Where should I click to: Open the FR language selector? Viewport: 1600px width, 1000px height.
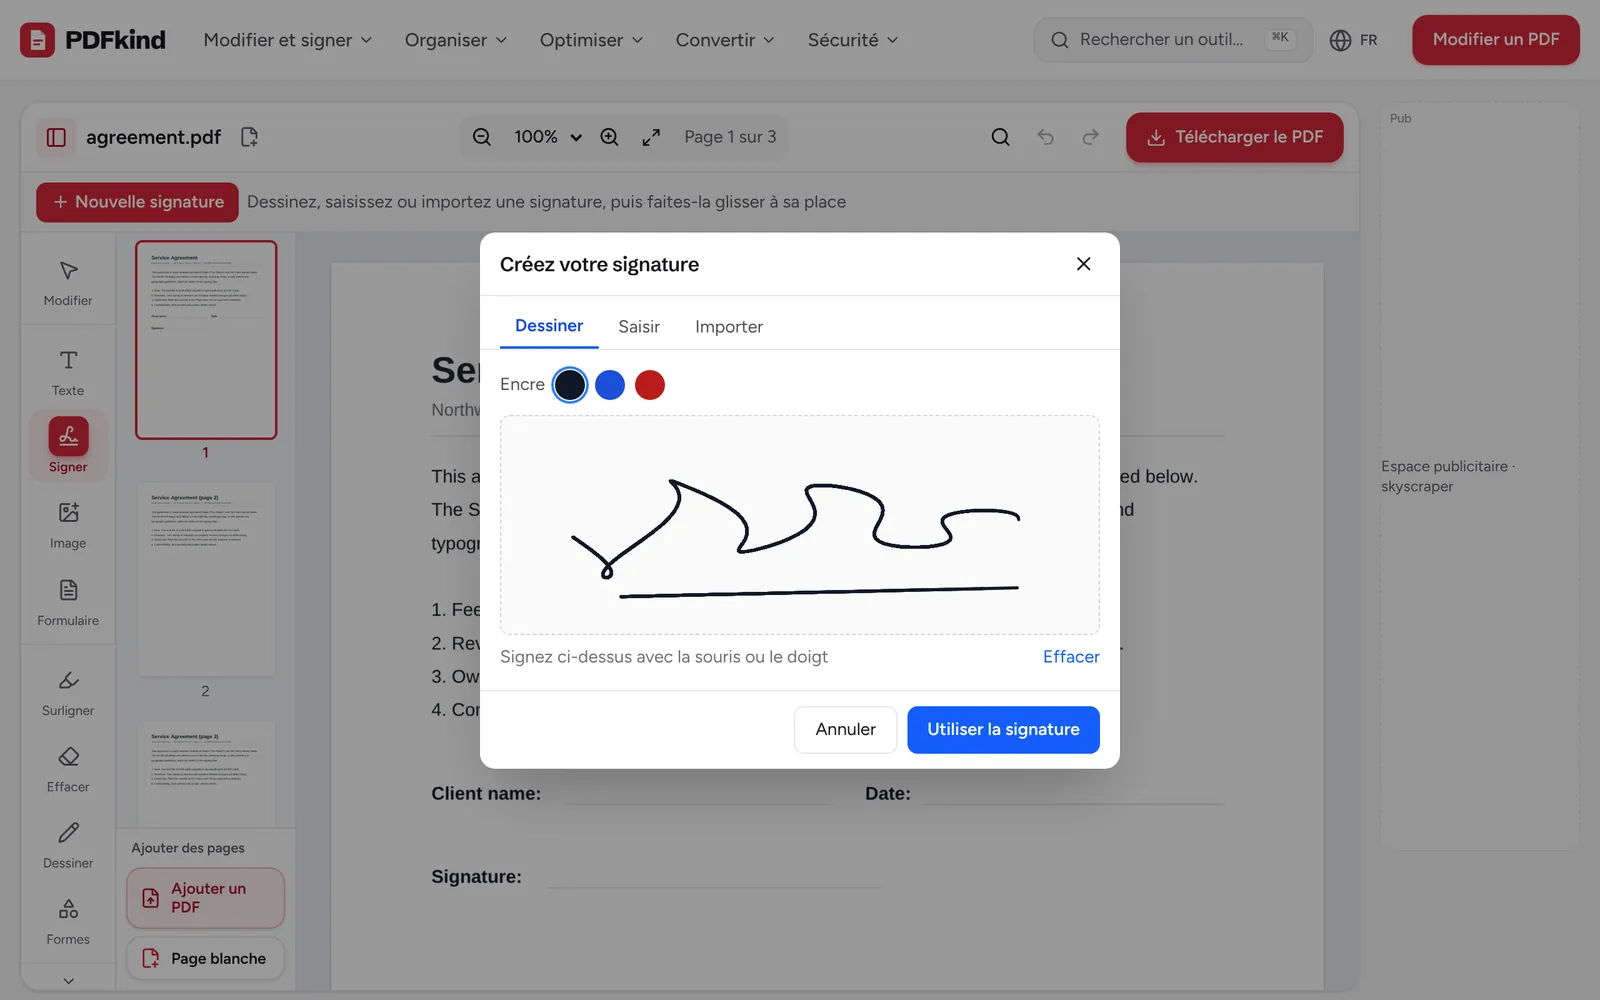click(1354, 40)
